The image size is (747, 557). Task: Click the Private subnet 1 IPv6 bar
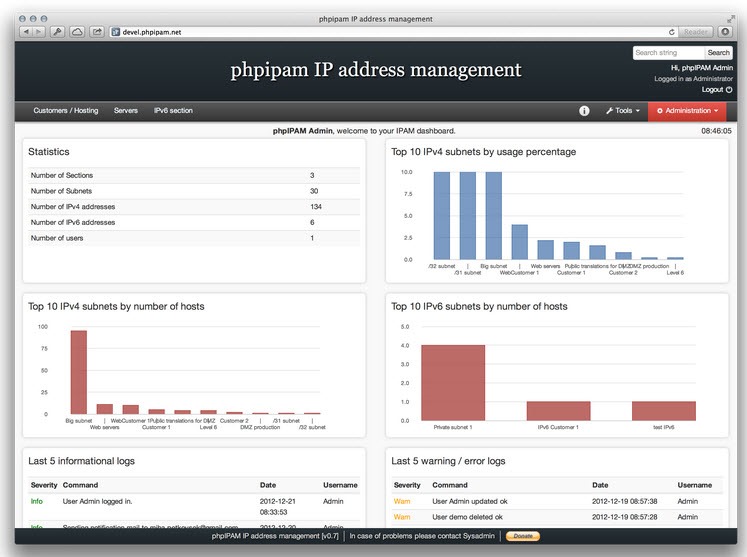click(x=453, y=383)
